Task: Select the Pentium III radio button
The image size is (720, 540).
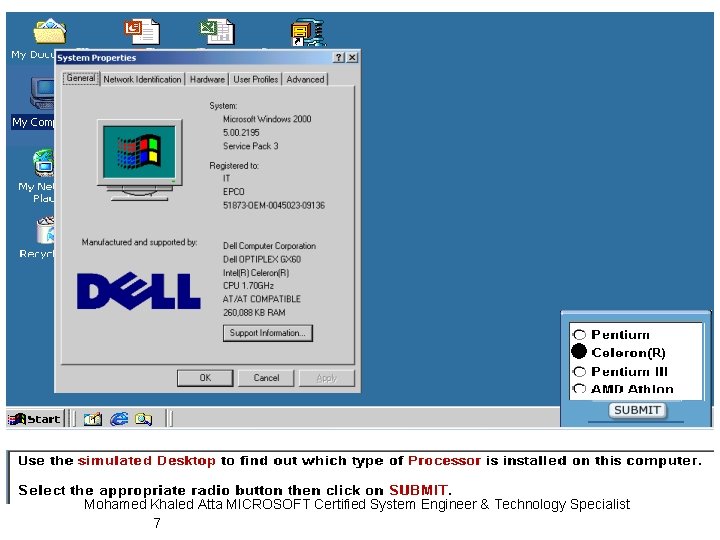Action: 579,371
